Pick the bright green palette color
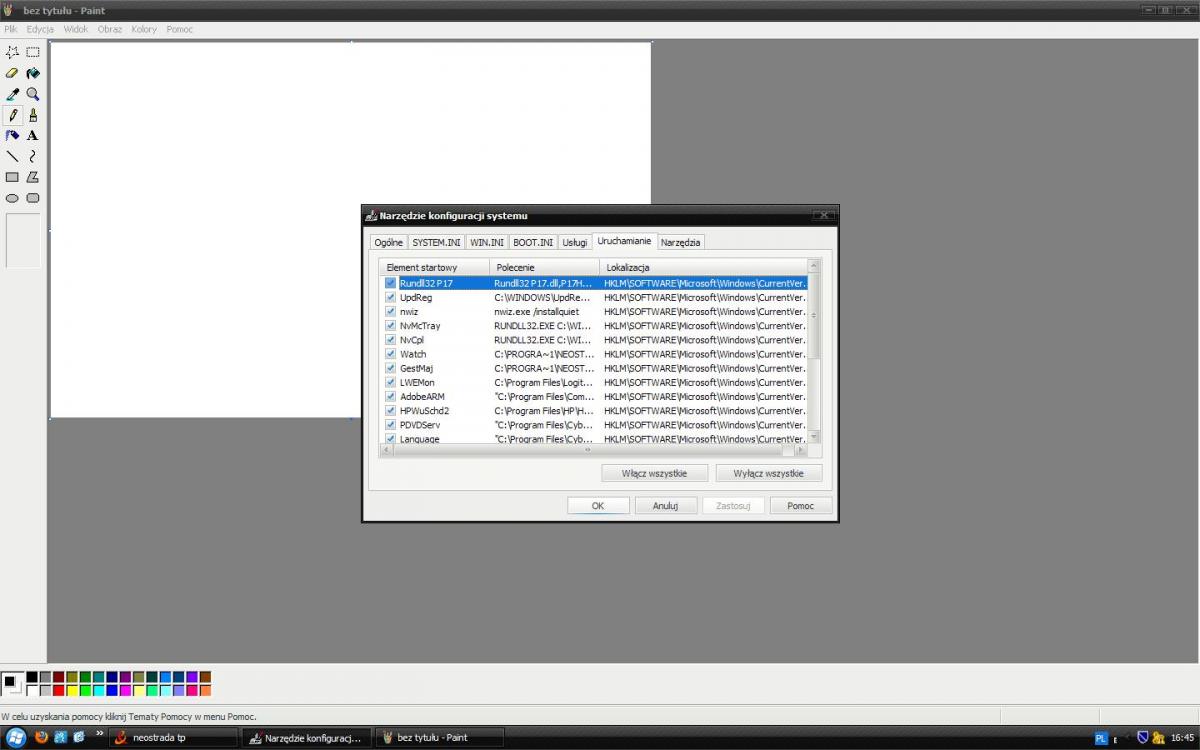The width and height of the screenshot is (1200, 750). pyautogui.click(x=86, y=690)
